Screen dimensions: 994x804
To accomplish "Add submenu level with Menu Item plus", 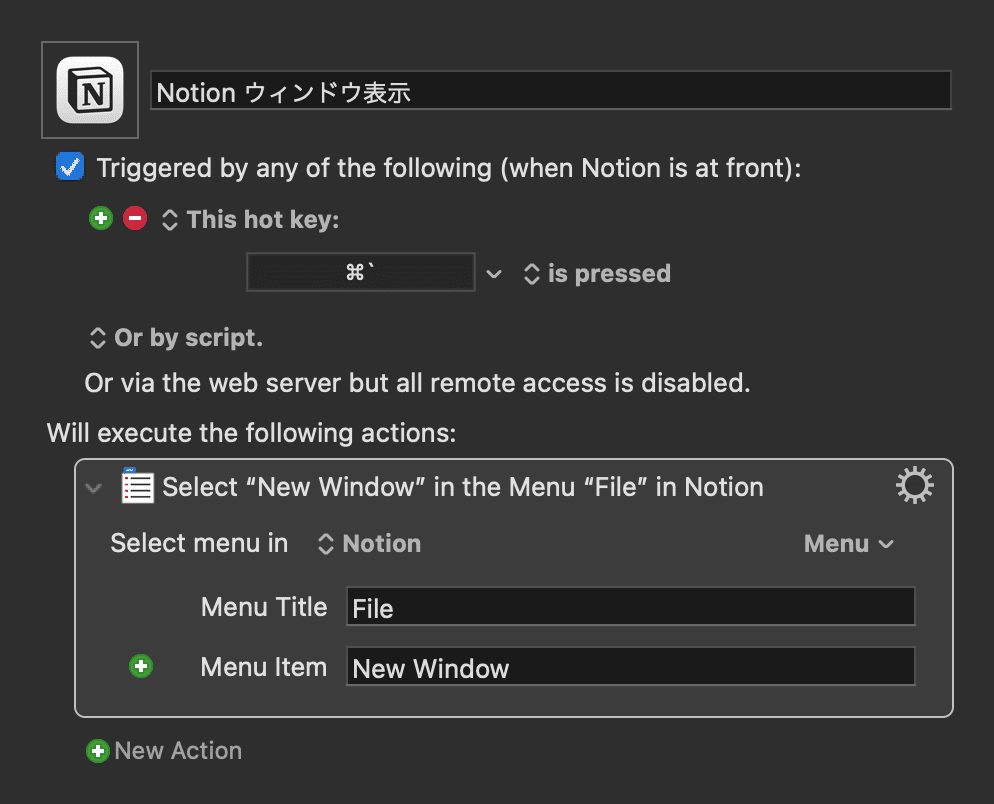I will point(141,666).
